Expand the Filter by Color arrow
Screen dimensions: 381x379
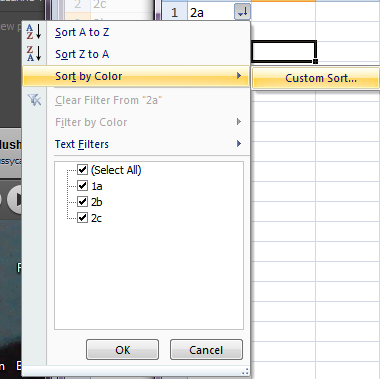pyautogui.click(x=239, y=122)
